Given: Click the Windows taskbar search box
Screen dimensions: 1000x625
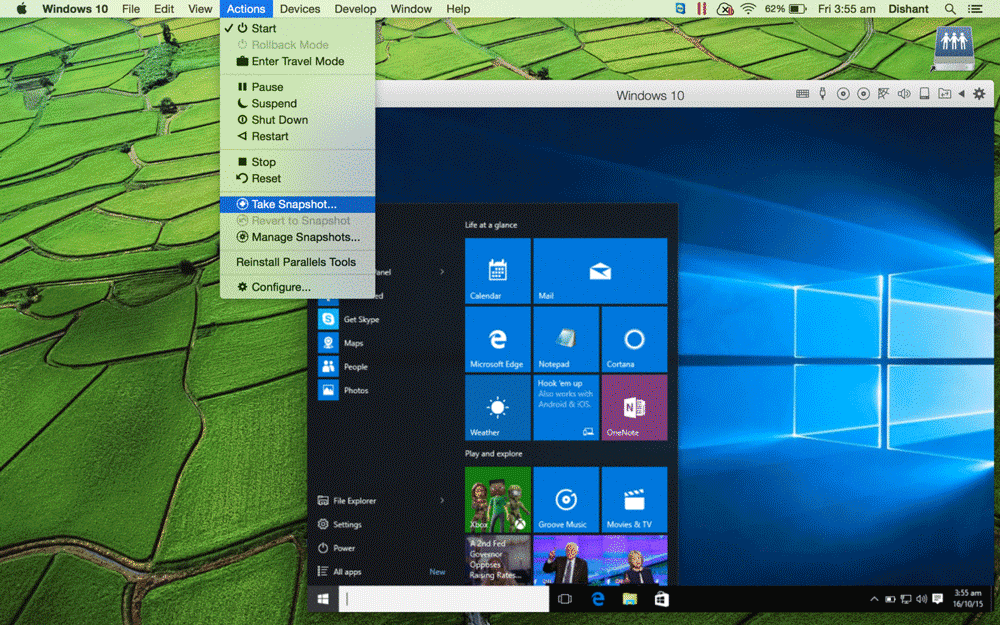Looking at the screenshot, I should tap(443, 599).
